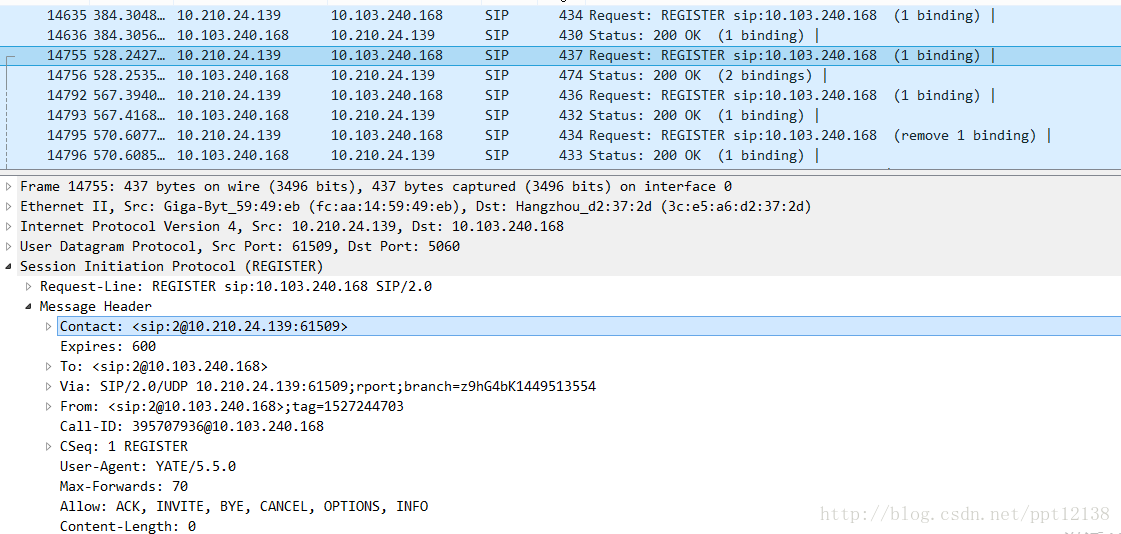Expand the From header field

click(49, 407)
